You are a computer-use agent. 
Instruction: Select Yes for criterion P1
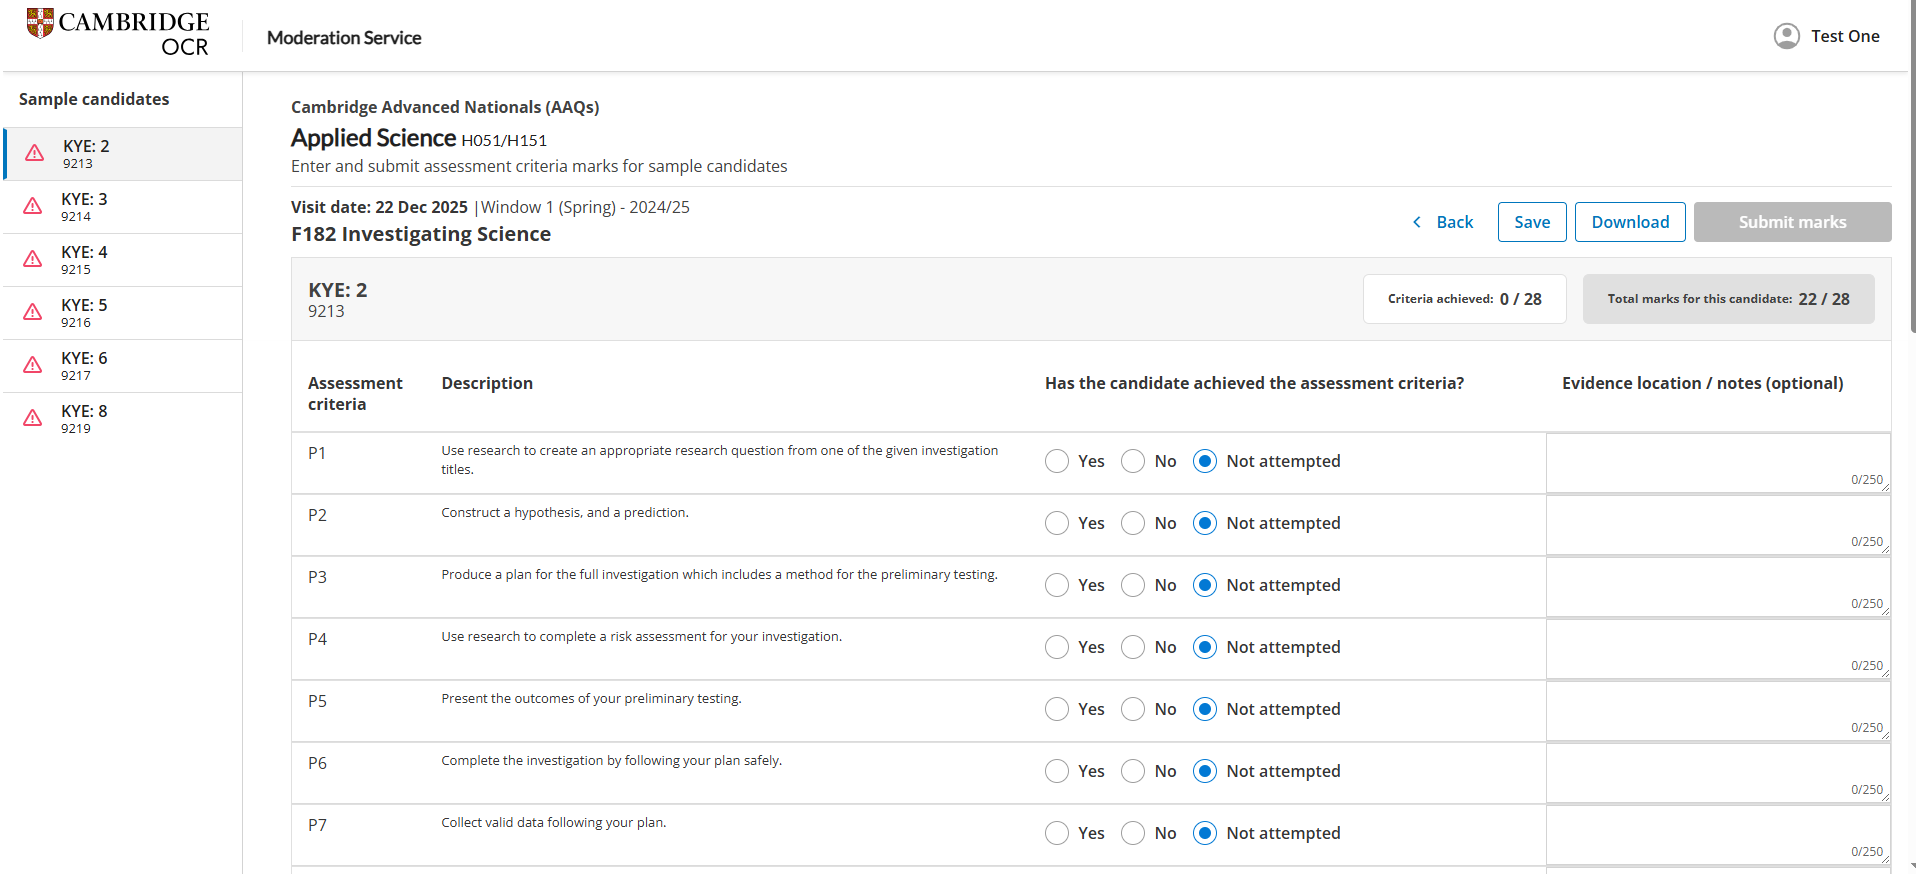tap(1056, 461)
